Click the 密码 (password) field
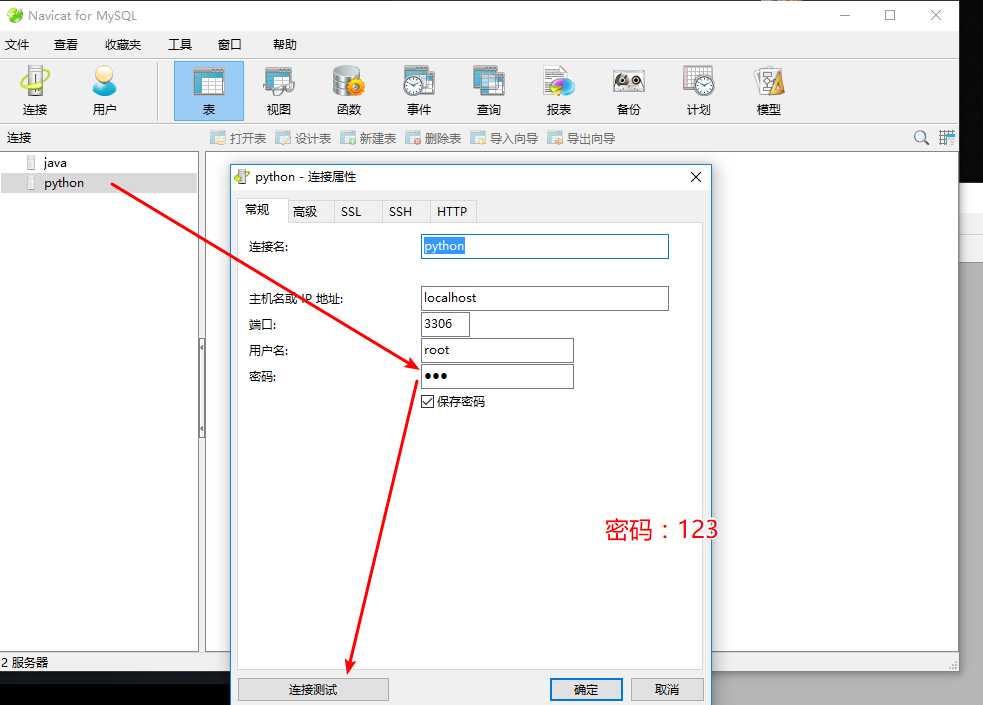 pyautogui.click(x=497, y=377)
